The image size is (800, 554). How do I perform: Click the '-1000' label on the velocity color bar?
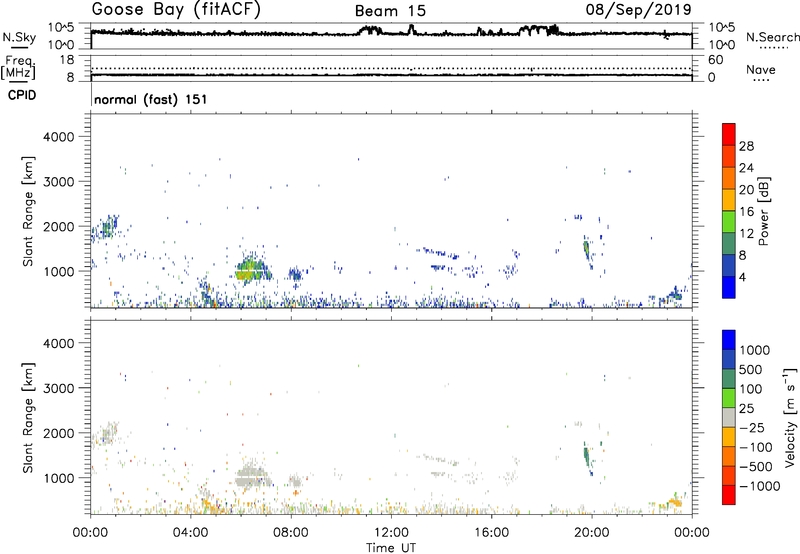pos(760,486)
